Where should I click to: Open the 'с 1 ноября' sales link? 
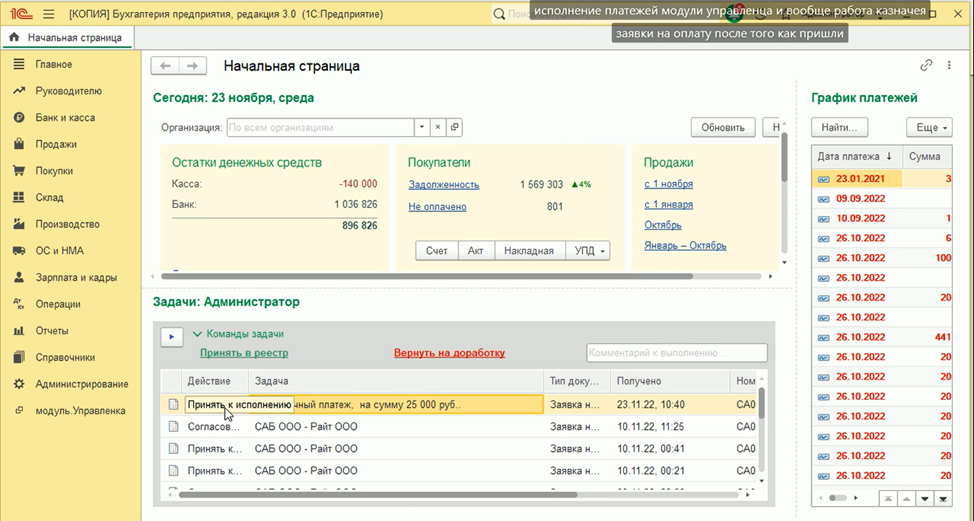coord(669,184)
